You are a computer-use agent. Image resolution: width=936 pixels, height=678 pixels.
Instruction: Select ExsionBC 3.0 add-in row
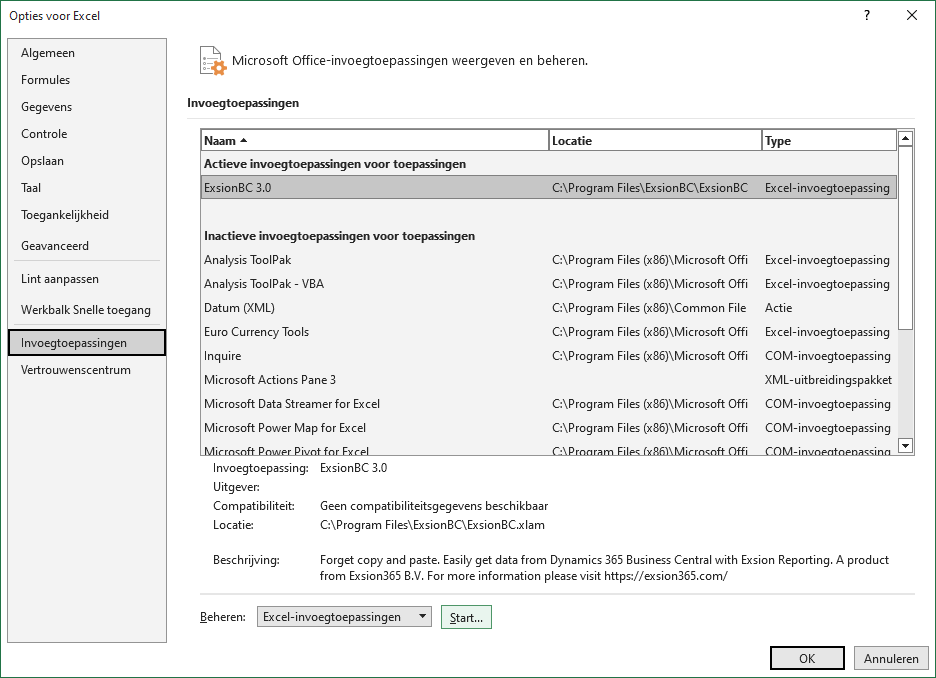(549, 187)
